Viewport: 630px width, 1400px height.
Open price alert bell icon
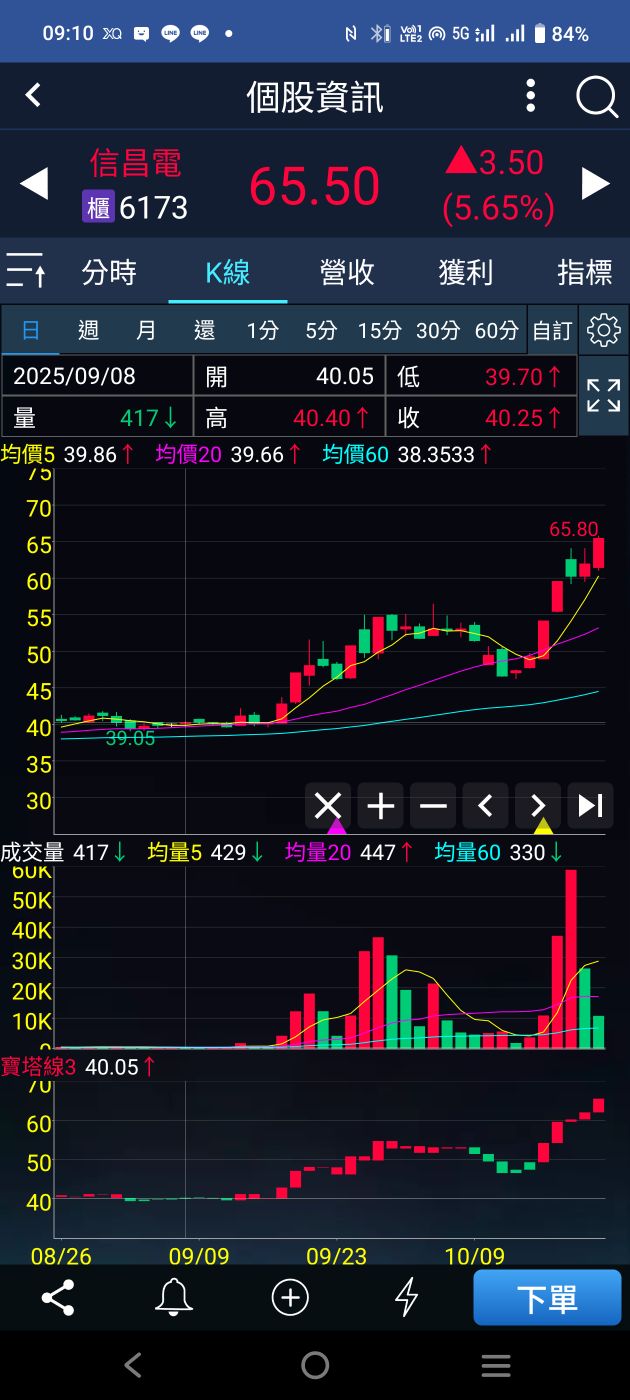pos(173,1298)
